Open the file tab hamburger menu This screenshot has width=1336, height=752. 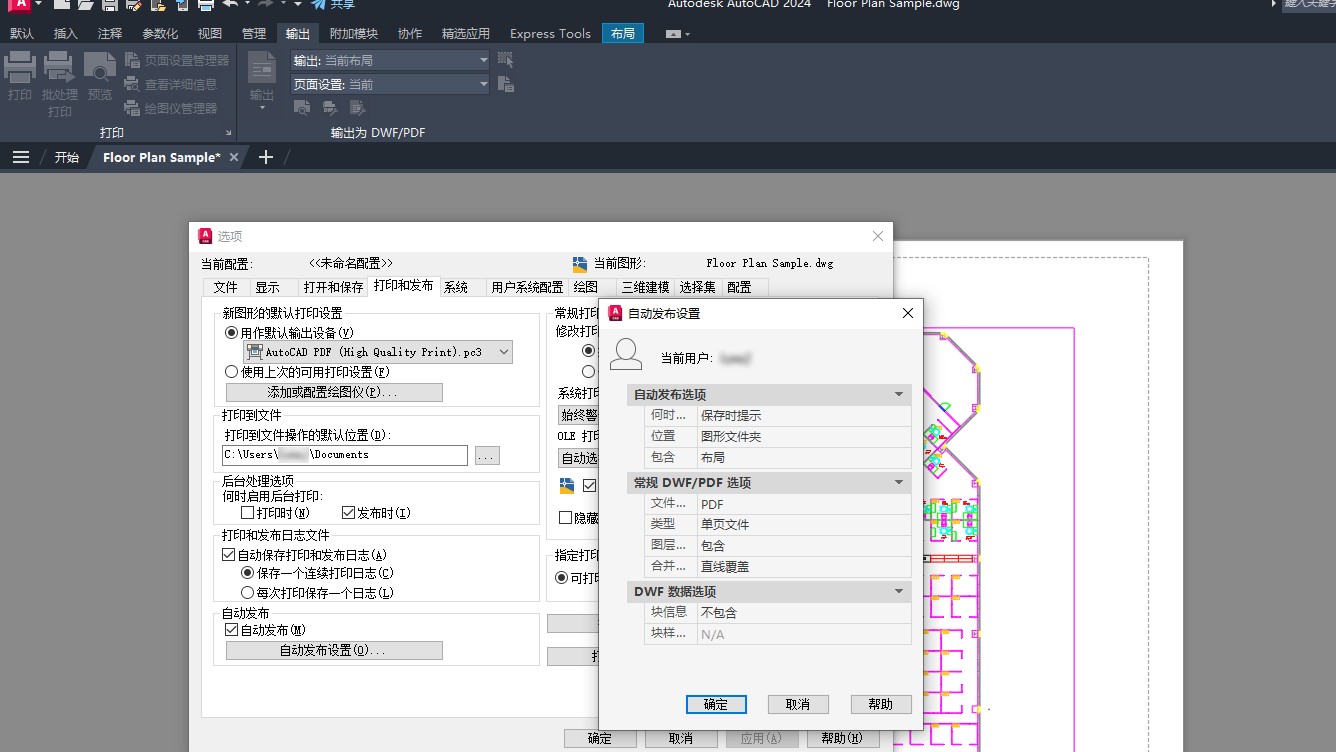(20, 157)
